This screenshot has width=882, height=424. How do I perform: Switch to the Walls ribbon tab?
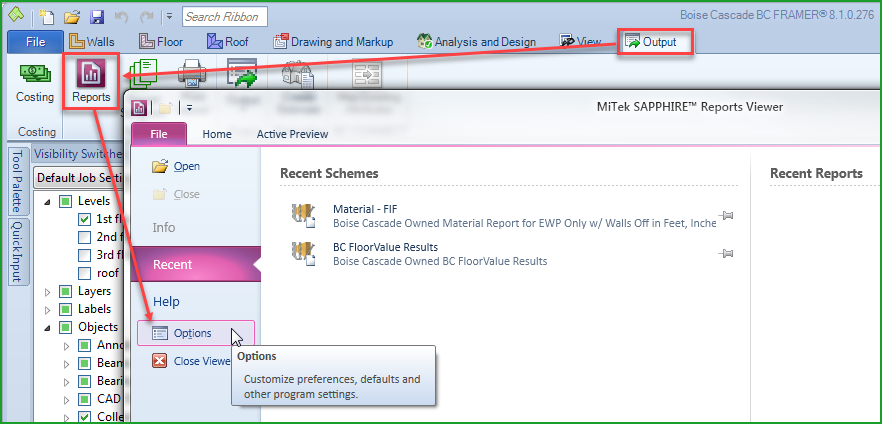point(92,42)
